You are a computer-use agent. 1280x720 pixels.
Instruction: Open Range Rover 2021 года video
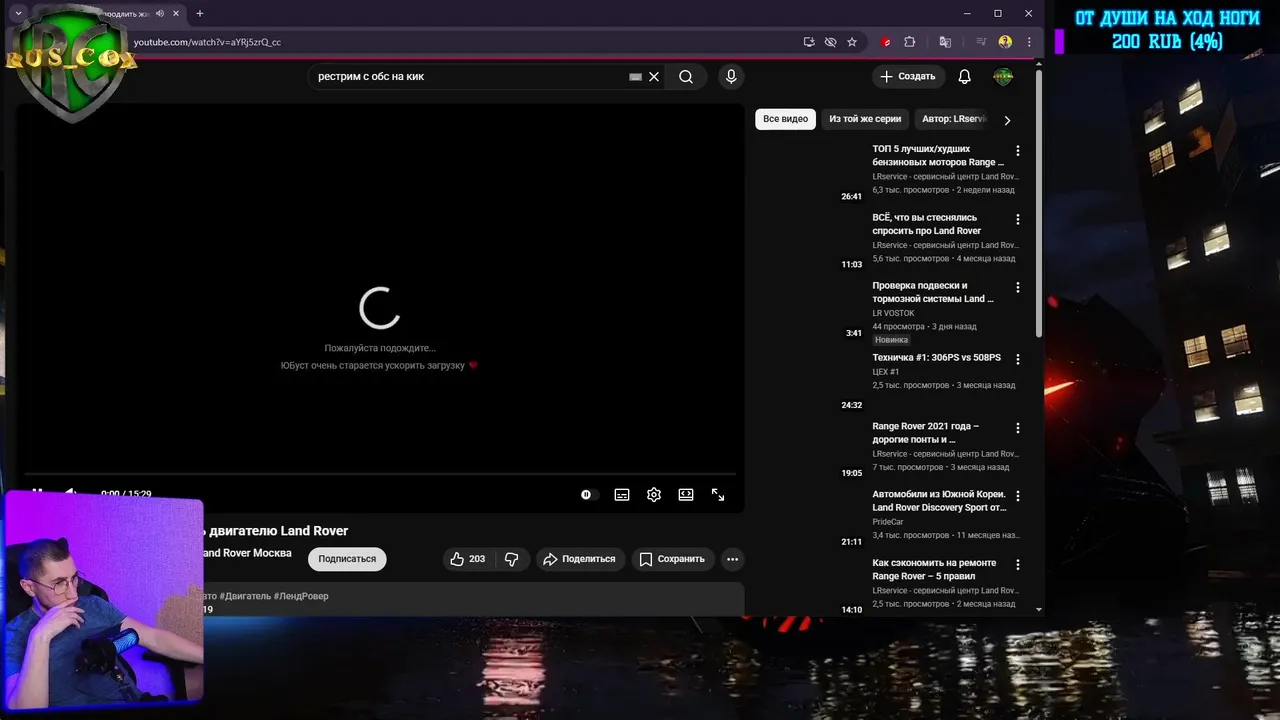(x=926, y=433)
